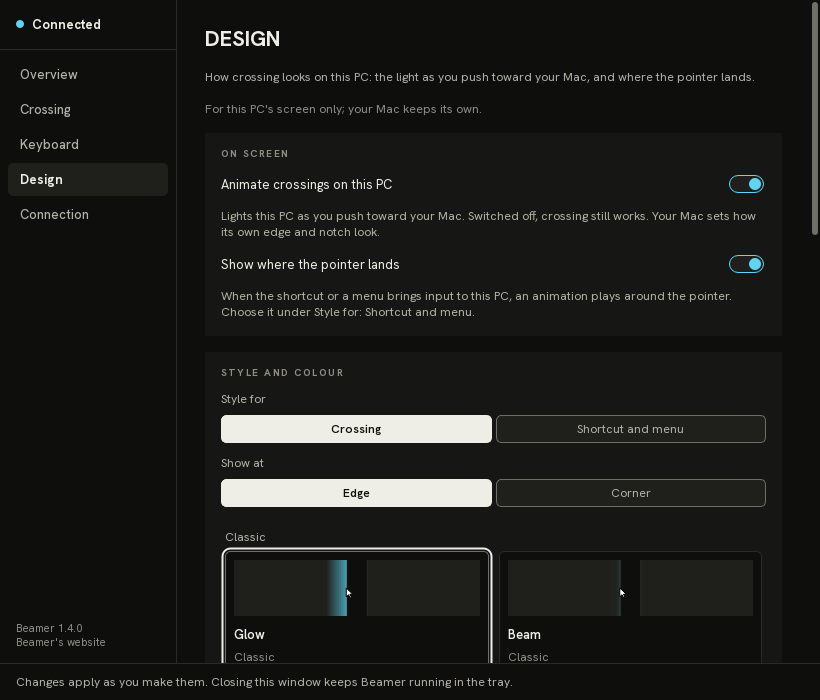Disable Show where the pointer lands switch
This screenshot has width=820, height=700.
746,264
